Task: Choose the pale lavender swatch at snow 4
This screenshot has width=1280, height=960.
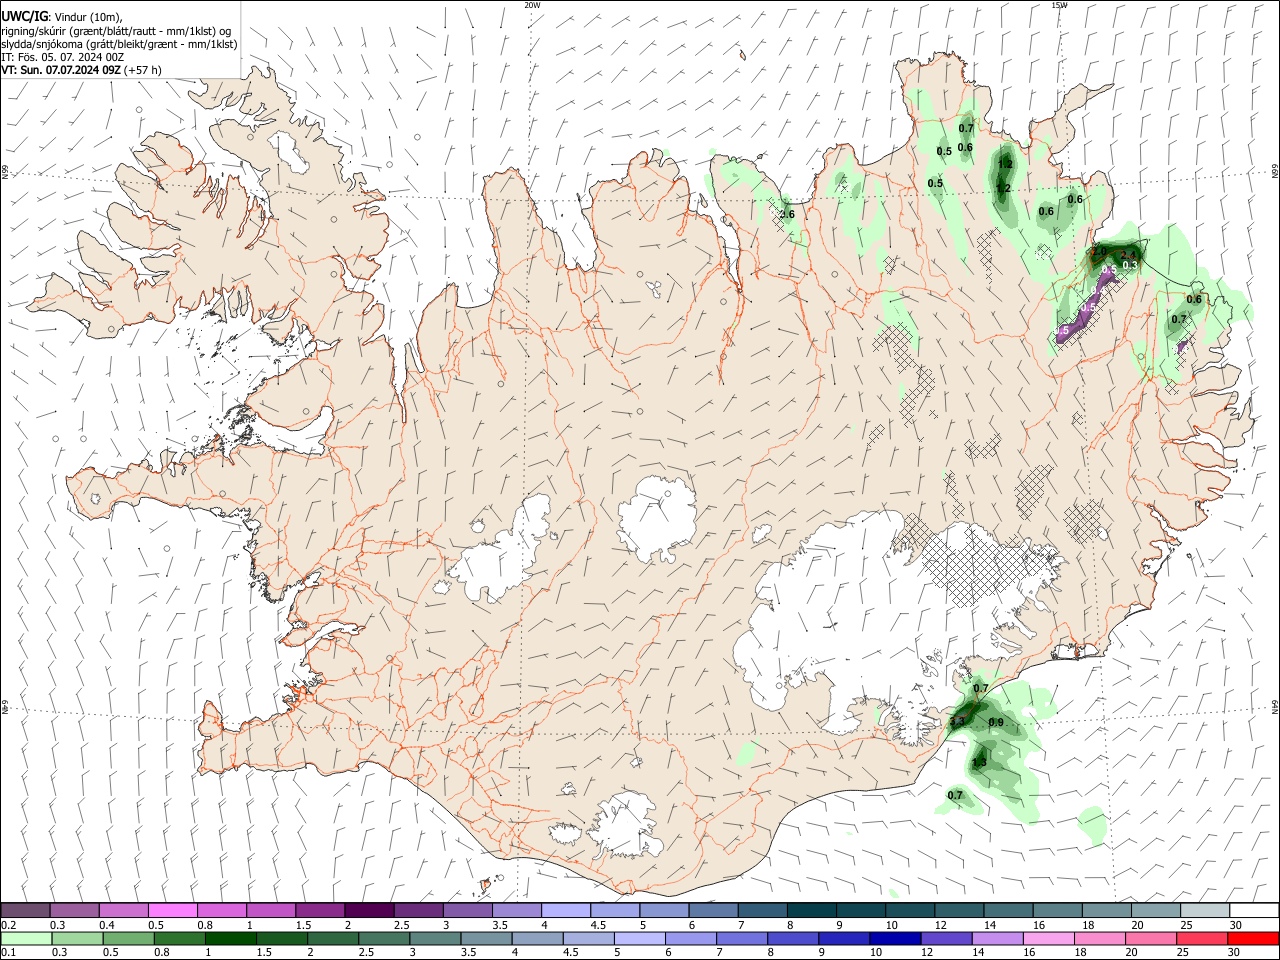Action: [x=564, y=910]
